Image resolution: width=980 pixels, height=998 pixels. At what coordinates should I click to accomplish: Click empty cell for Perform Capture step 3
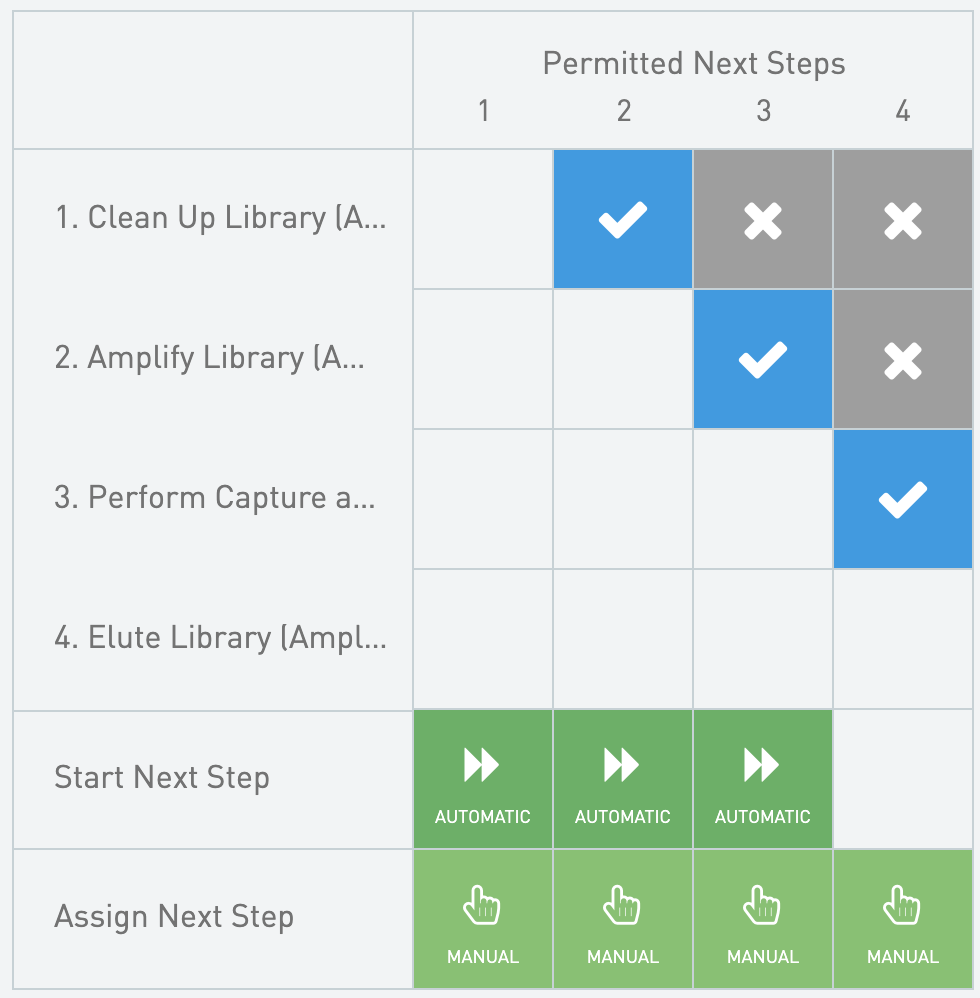point(762,499)
